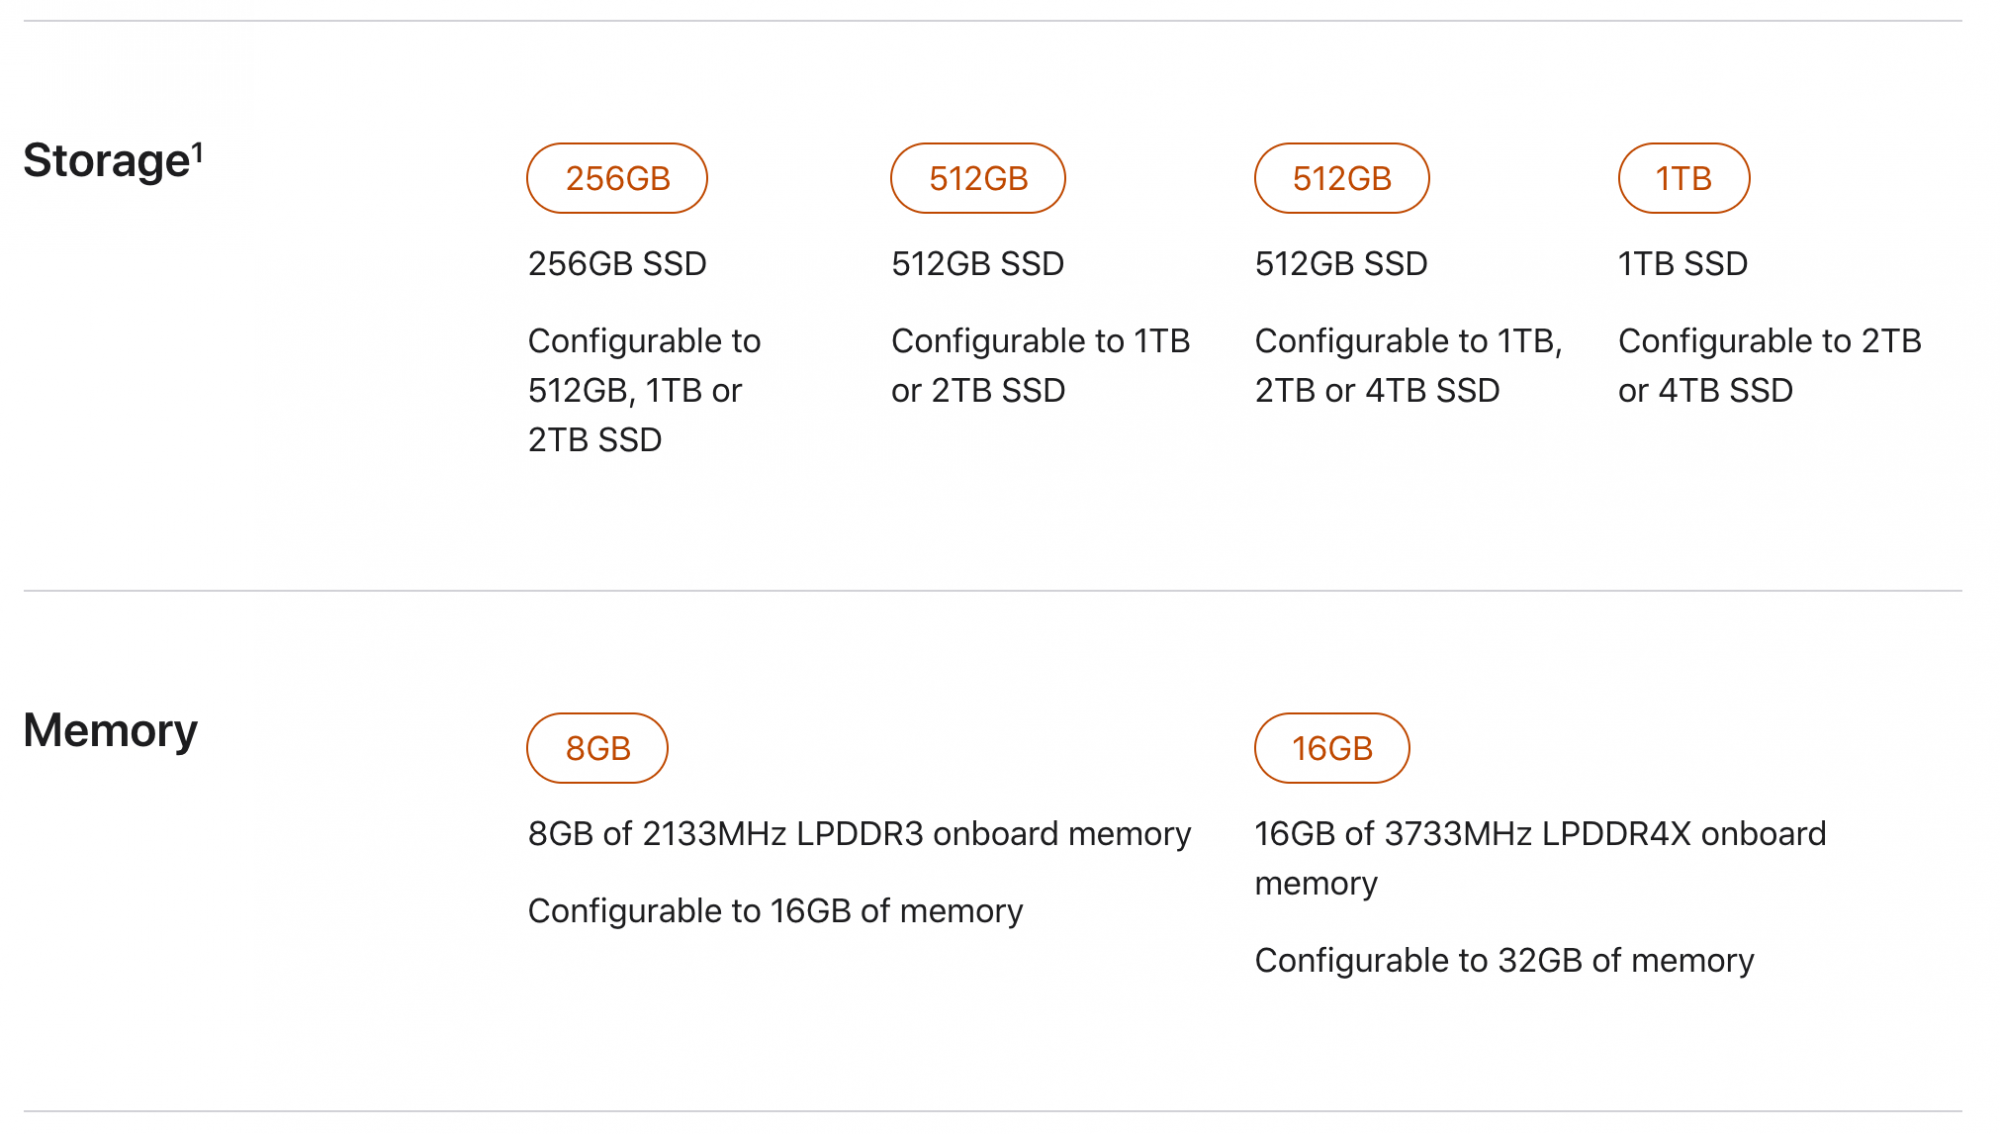The width and height of the screenshot is (2000, 1134).
Task: Click the 512GB SSD text in second column
Action: pos(977,264)
